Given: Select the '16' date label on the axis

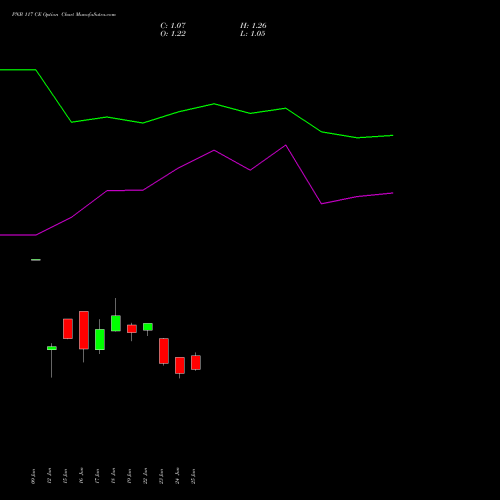Looking at the screenshot, I should tap(81, 476).
